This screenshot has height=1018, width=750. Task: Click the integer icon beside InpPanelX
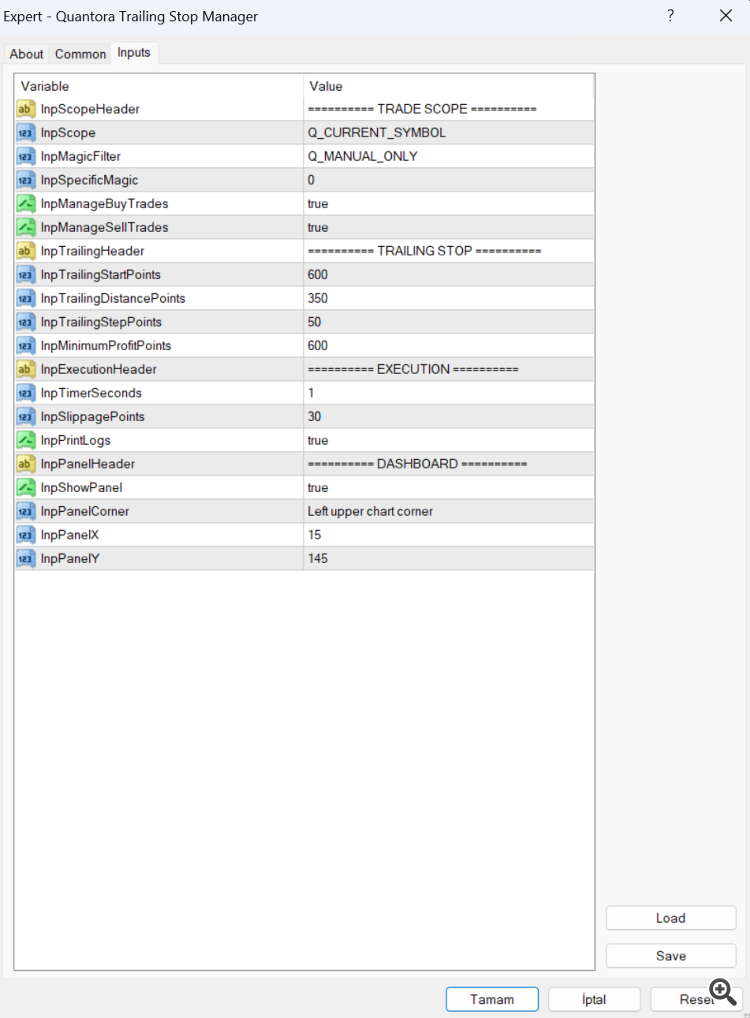tap(25, 536)
